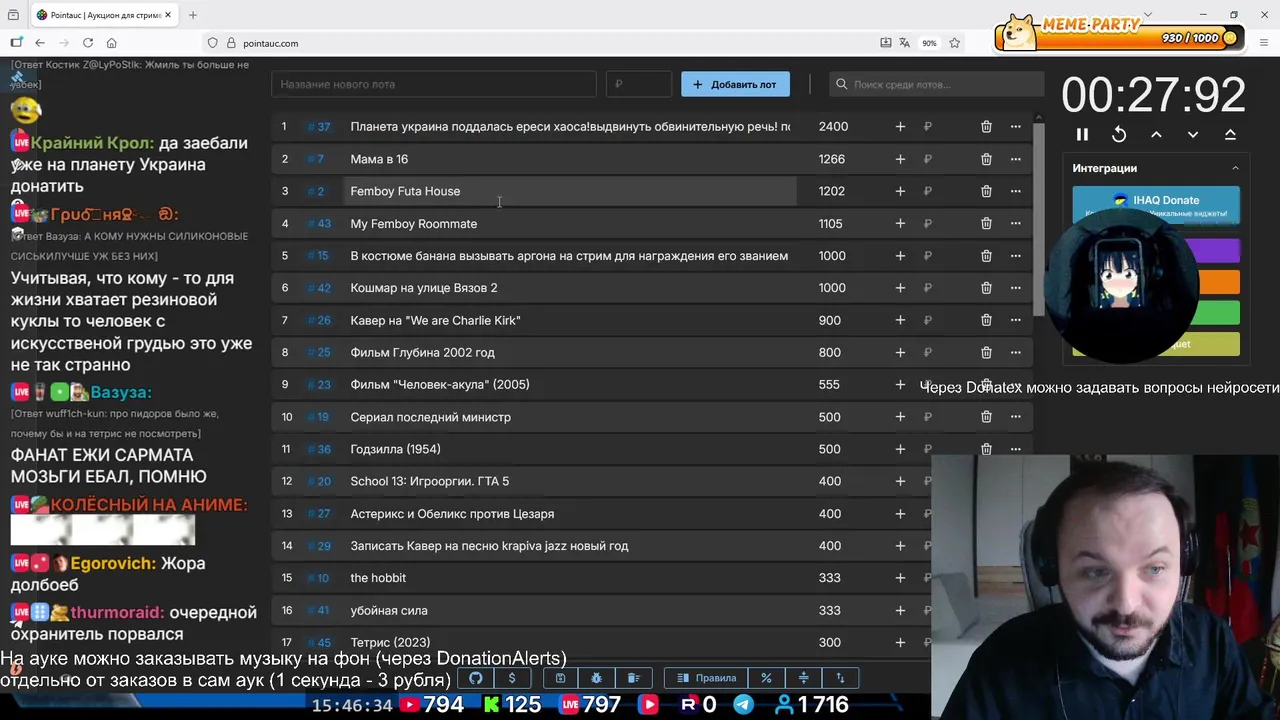This screenshot has width=1280, height=720.
Task: Delete the Фильм Человек-акула (2005) lot
Action: (986, 384)
